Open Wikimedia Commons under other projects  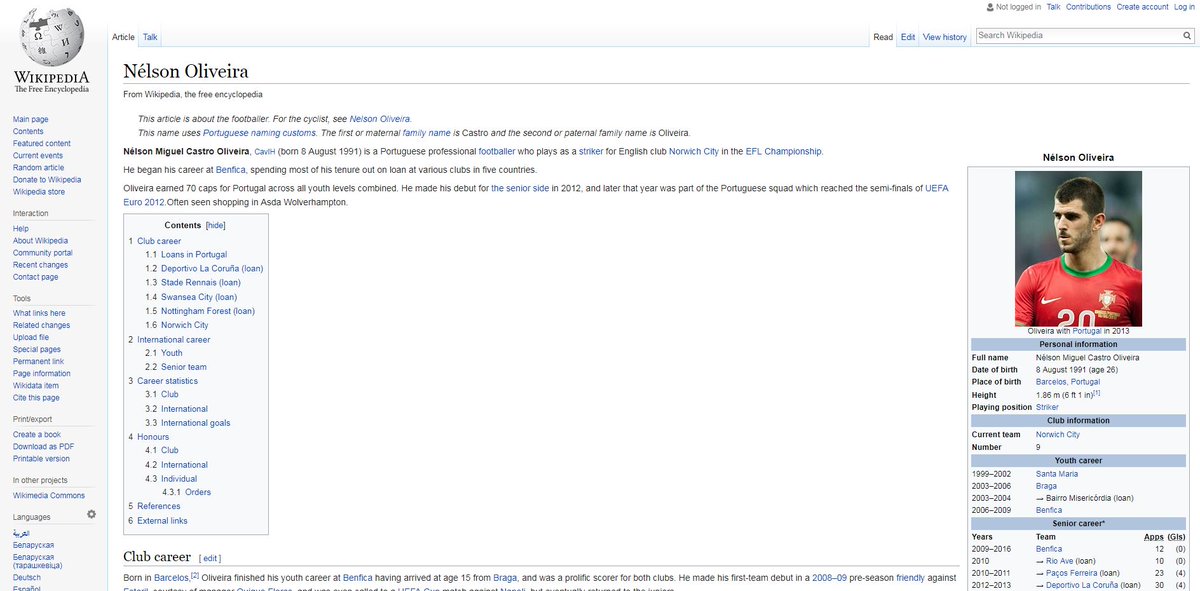point(49,495)
